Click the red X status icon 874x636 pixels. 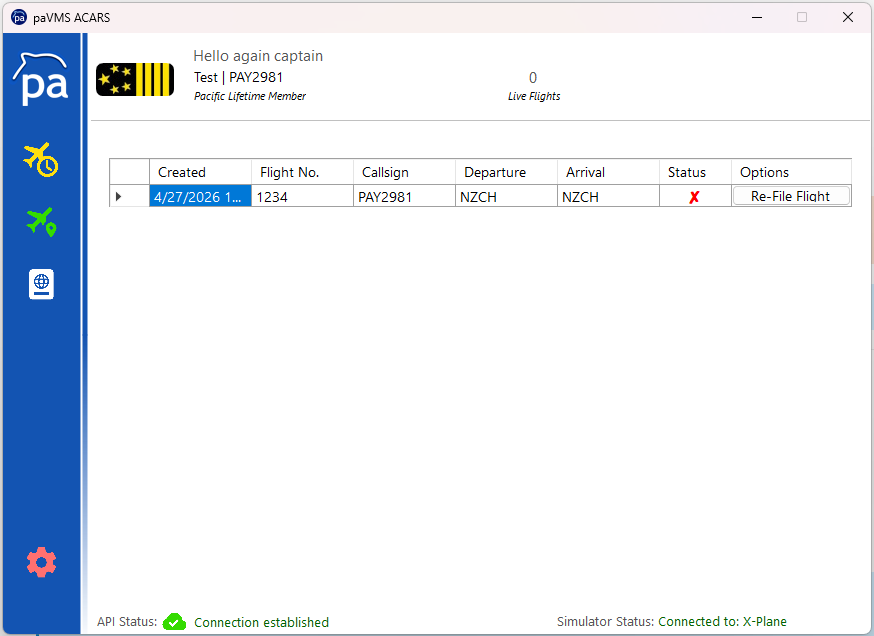(x=694, y=197)
